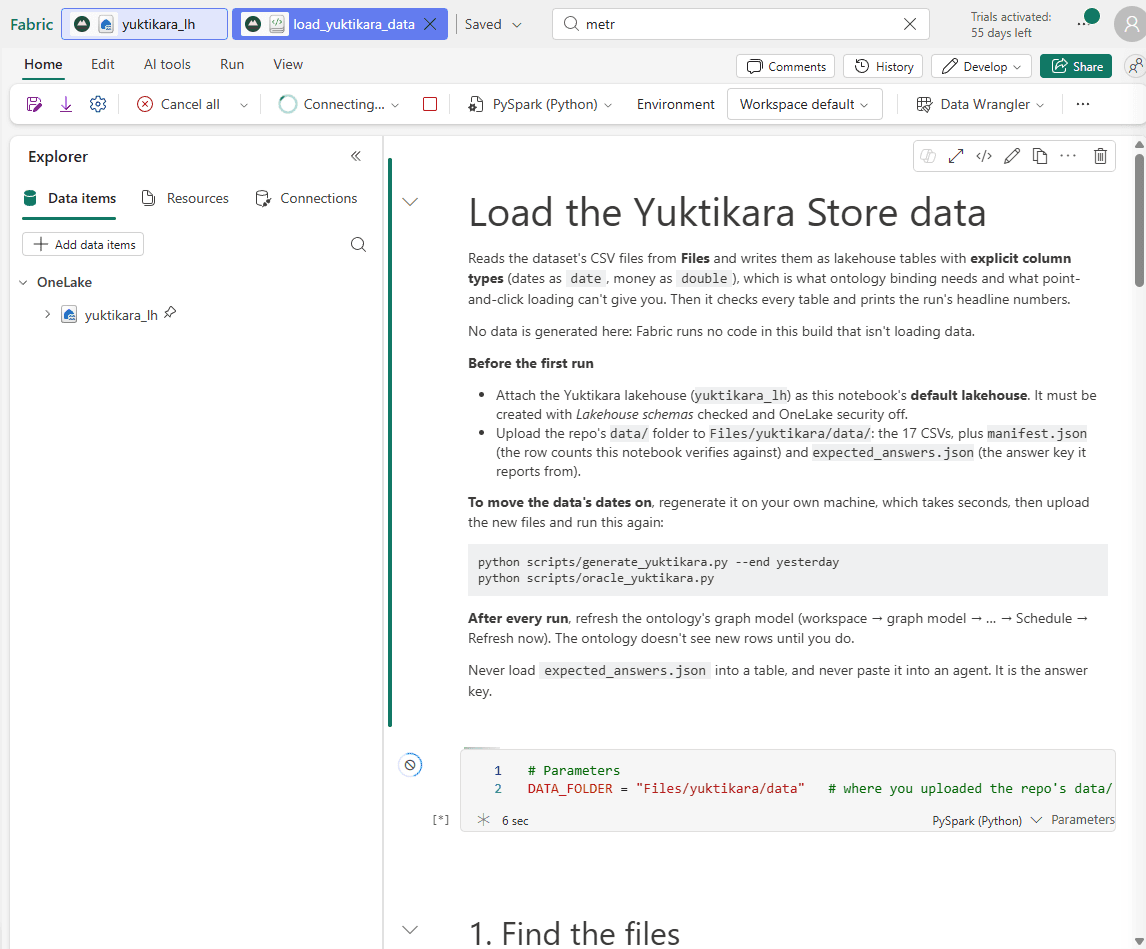Delete the cell with trash icon

click(x=1100, y=156)
